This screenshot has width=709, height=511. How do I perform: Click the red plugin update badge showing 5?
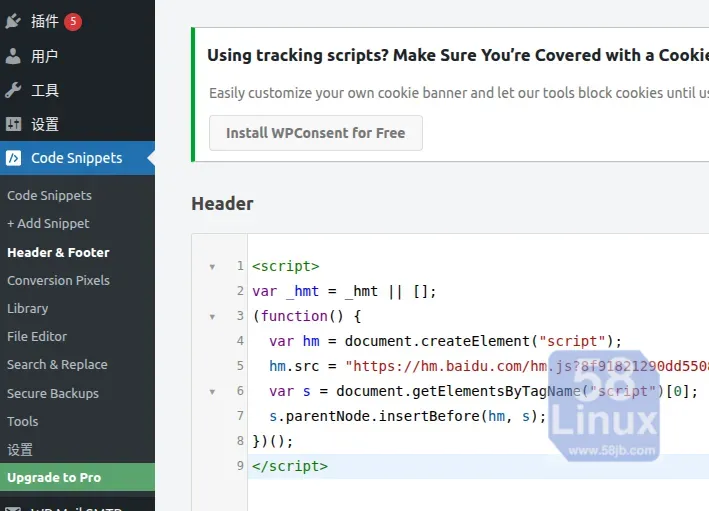point(73,22)
